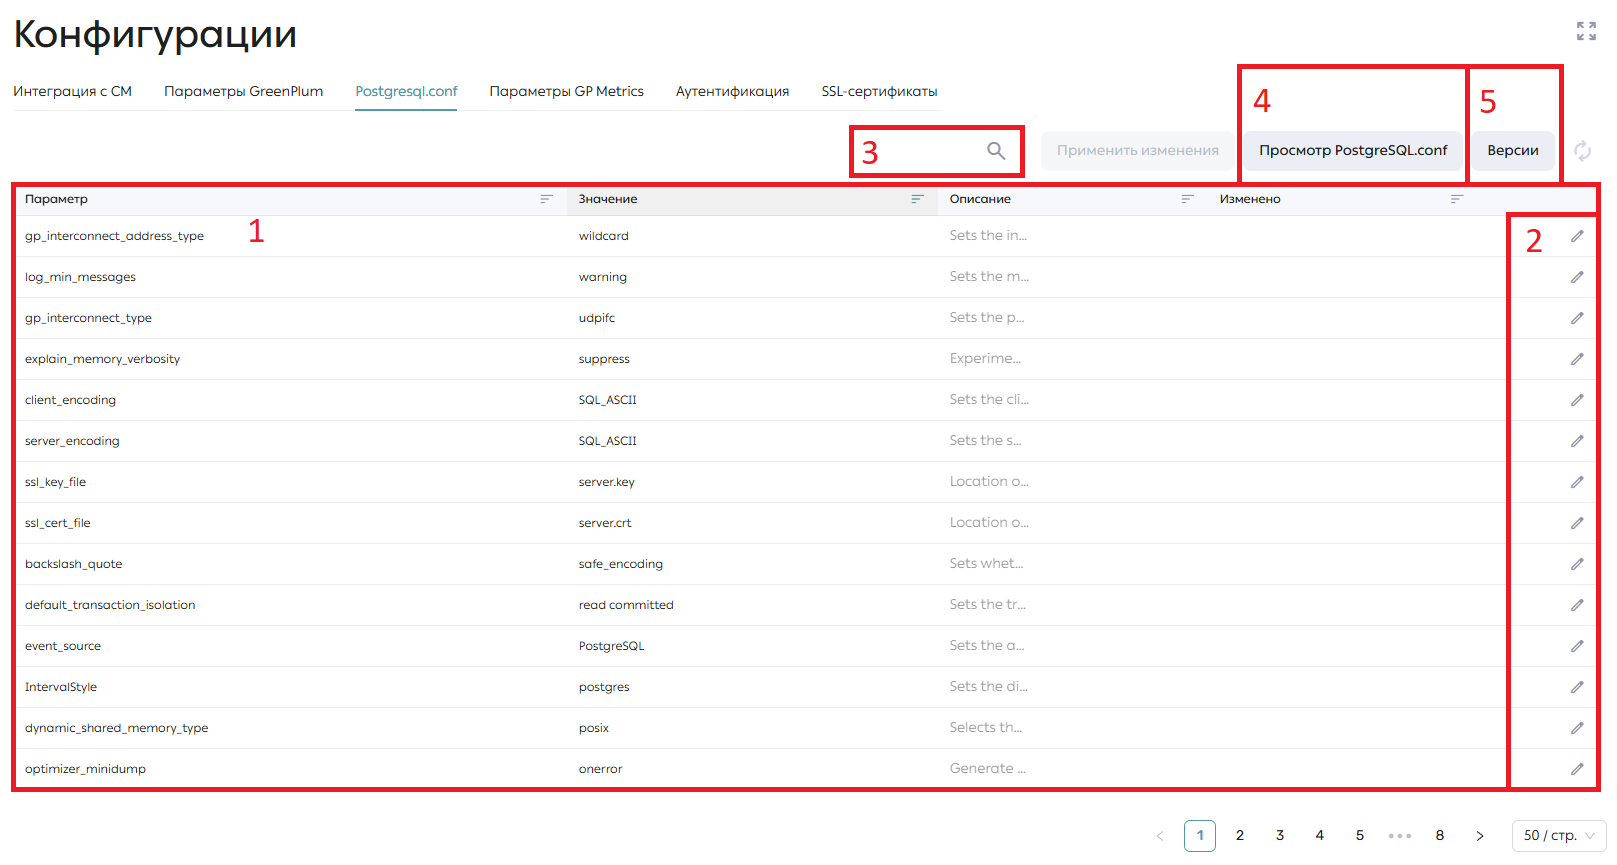Edit the gp_interconnect_address_type parameter with the pencil icon
The width and height of the screenshot is (1617, 865).
(1577, 236)
